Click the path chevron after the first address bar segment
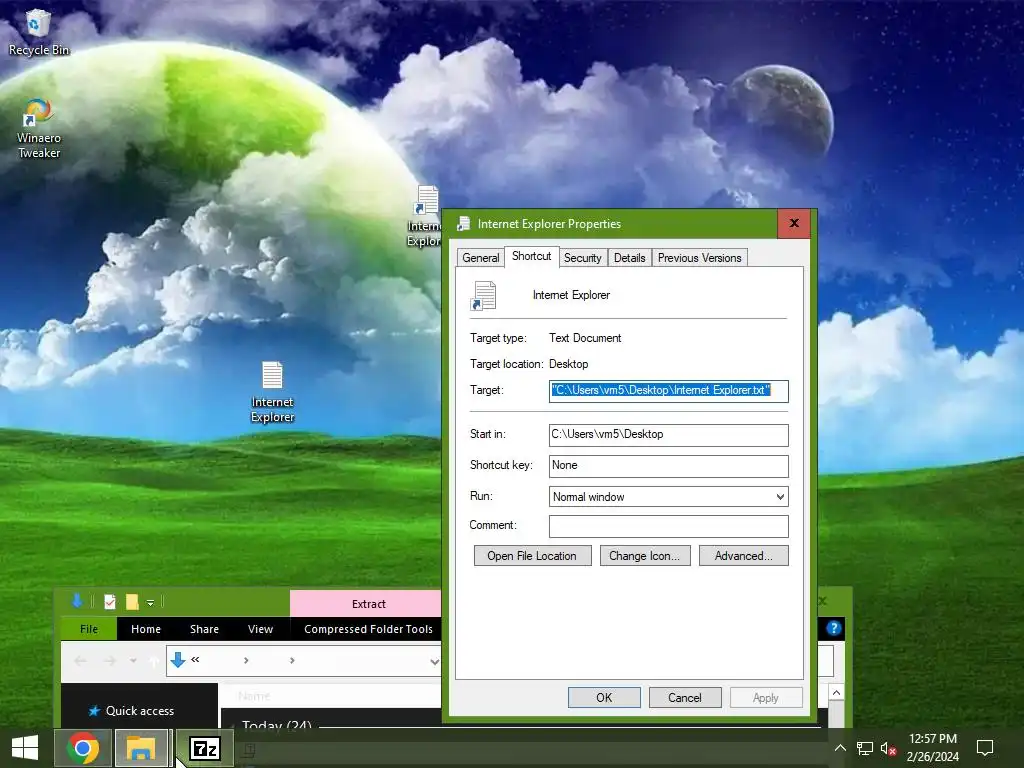The height and width of the screenshot is (768, 1024). [246, 661]
